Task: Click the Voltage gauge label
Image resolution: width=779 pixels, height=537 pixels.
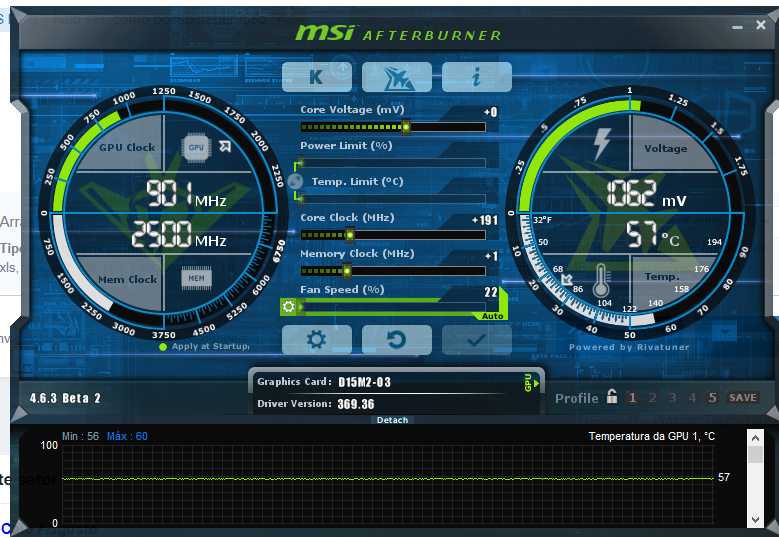Action: pyautogui.click(x=666, y=149)
